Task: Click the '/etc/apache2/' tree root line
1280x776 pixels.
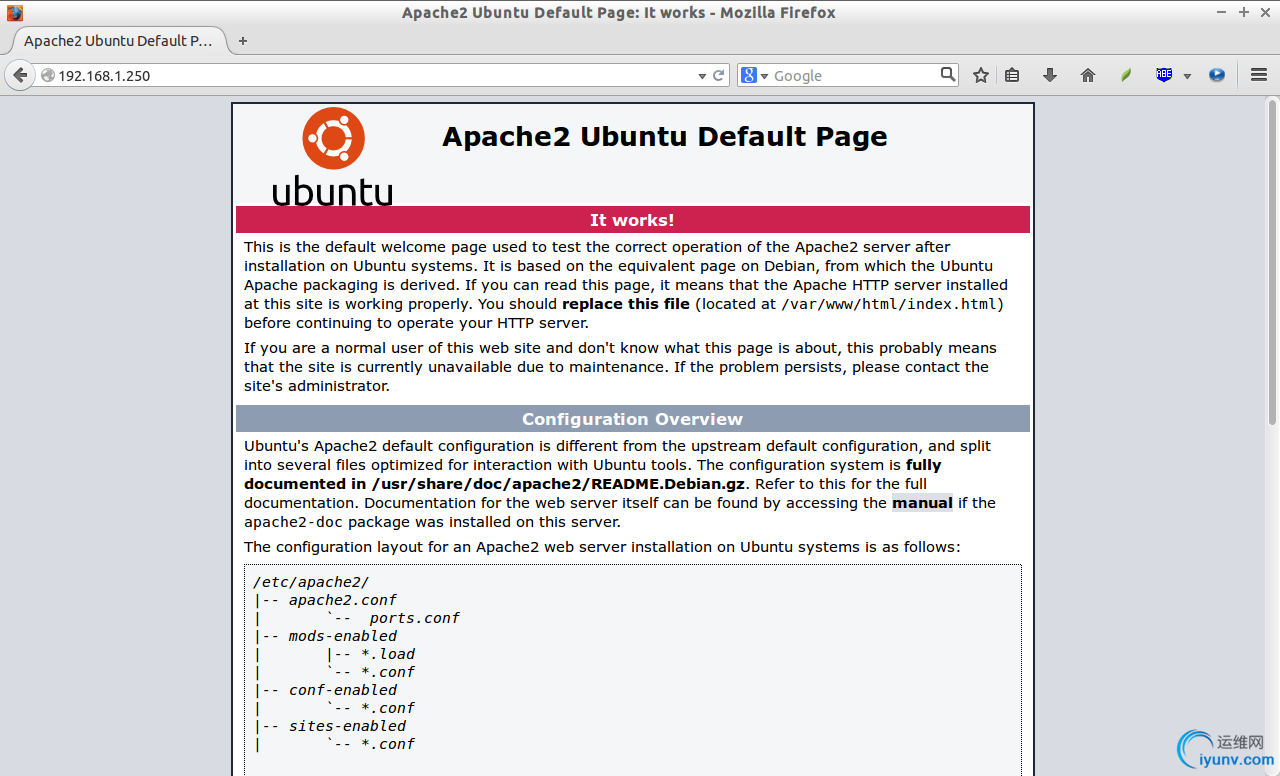Action: [x=311, y=582]
